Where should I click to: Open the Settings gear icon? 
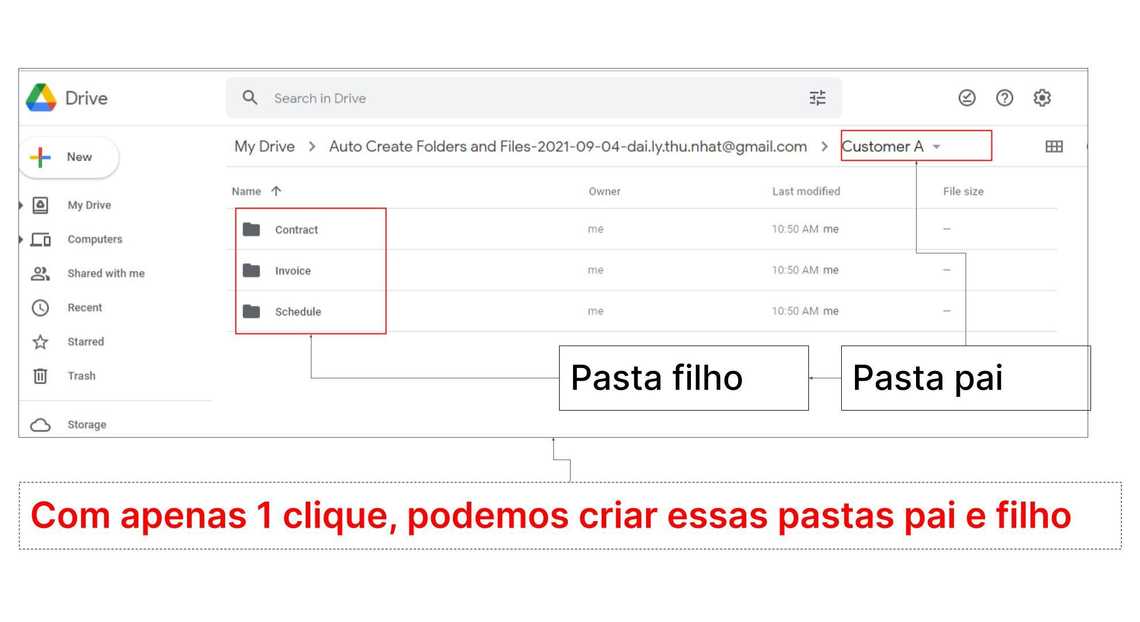coord(1042,97)
